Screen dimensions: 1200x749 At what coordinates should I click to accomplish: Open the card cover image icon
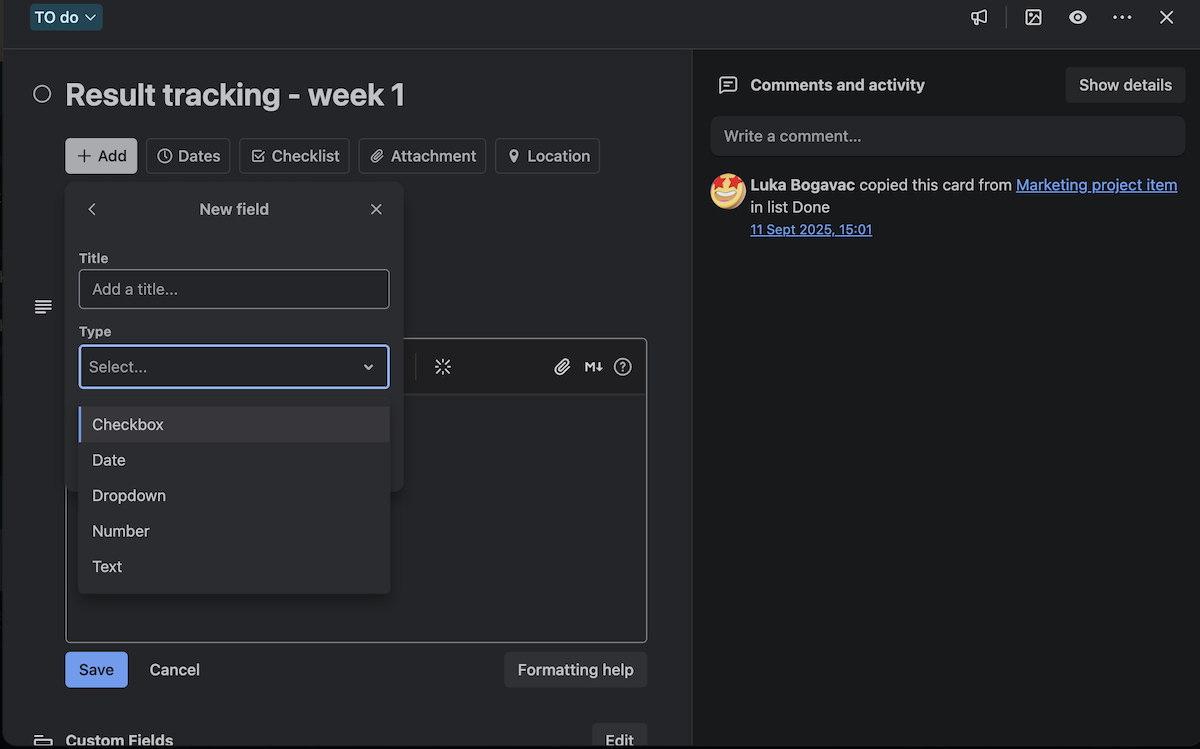(1033, 17)
